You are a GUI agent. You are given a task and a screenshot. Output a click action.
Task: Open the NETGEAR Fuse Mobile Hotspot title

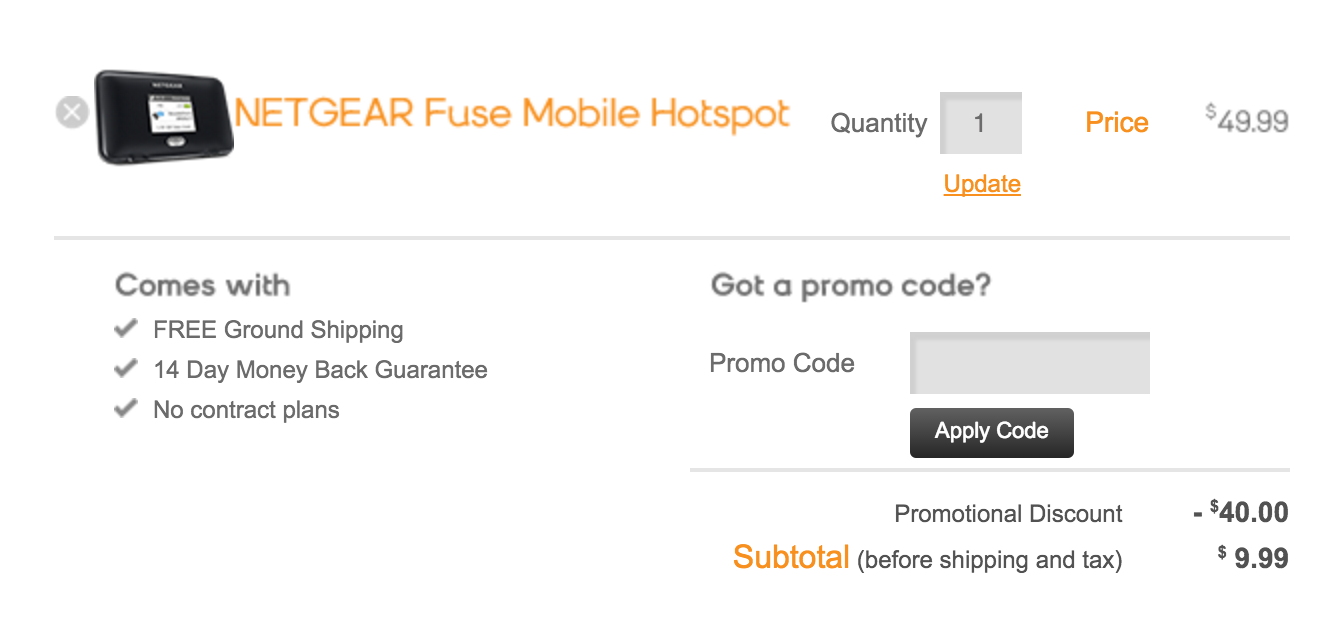[512, 114]
